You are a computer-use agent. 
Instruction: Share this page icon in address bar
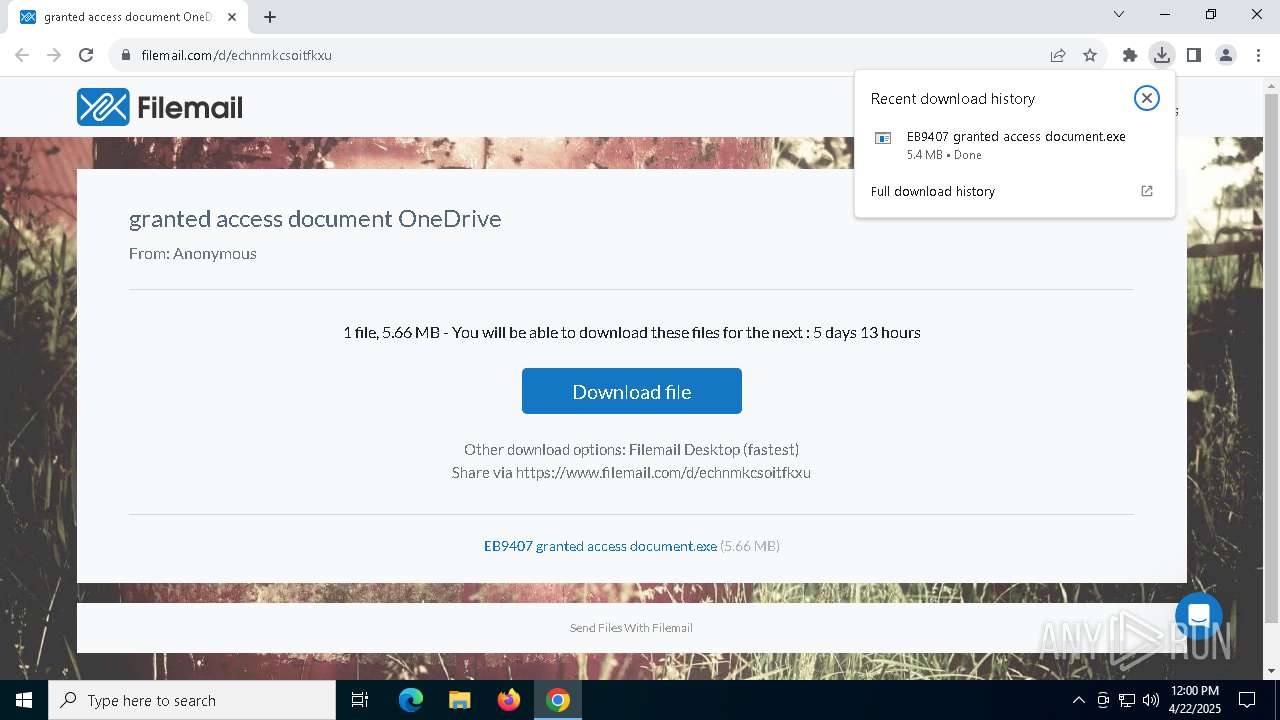1058,55
